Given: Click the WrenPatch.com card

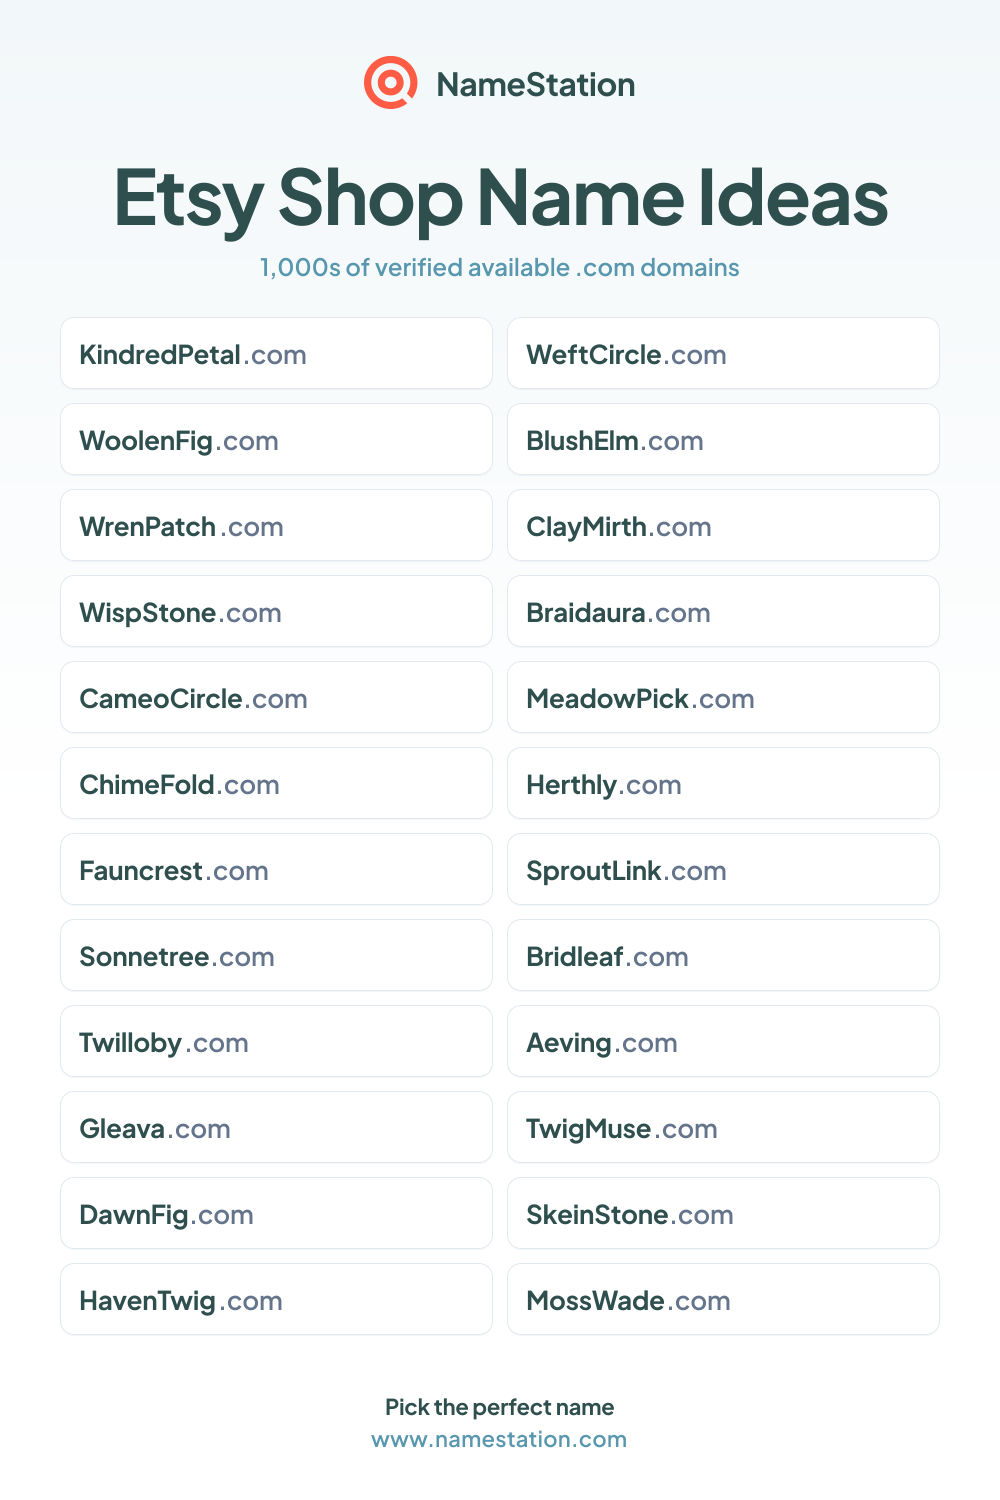Looking at the screenshot, I should pos(276,525).
